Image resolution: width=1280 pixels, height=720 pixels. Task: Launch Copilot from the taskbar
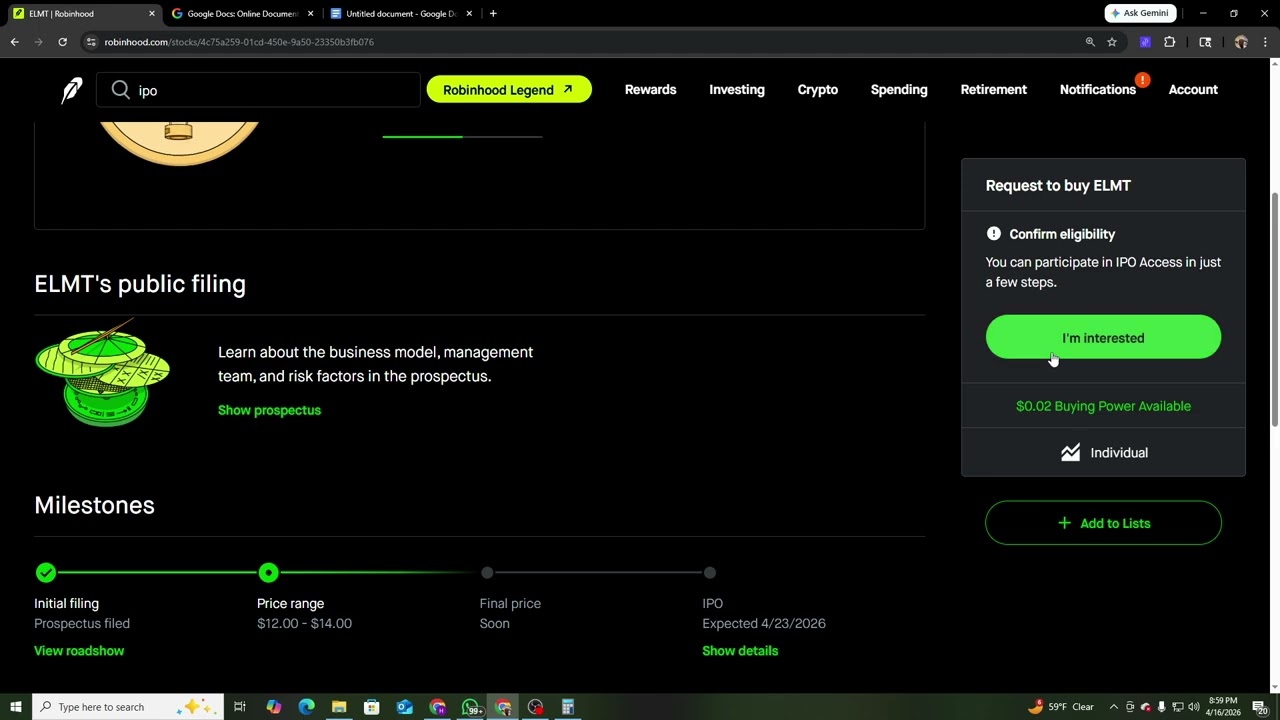point(274,707)
